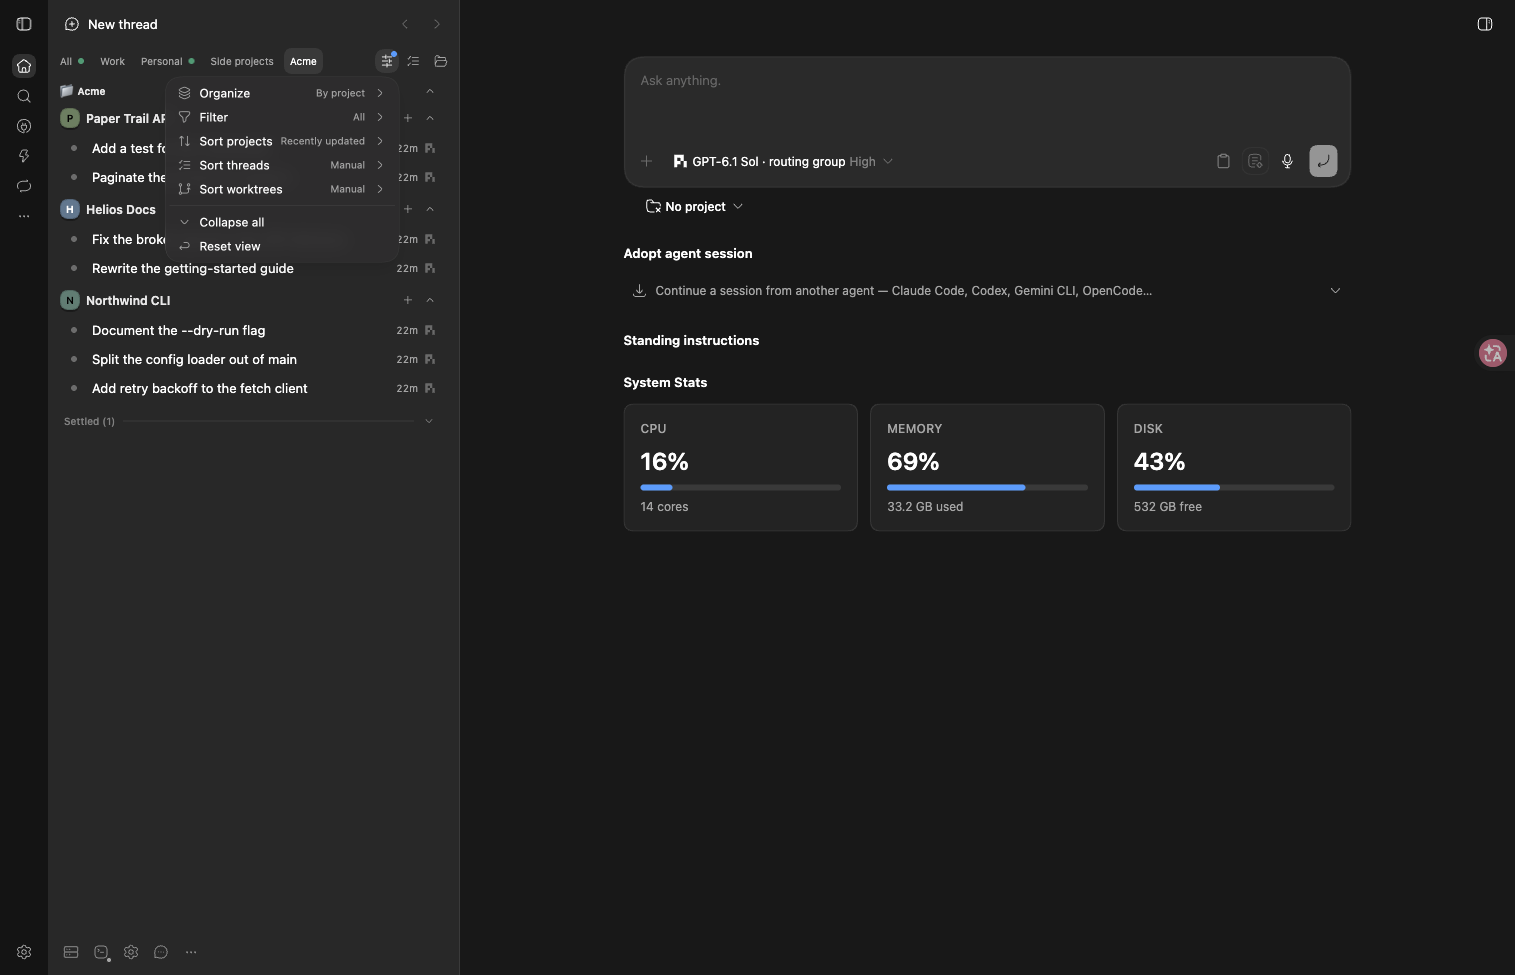This screenshot has width=1515, height=975.
Task: Open thread 'Add retry backoff to the fetch client'
Action: pyautogui.click(x=249, y=388)
